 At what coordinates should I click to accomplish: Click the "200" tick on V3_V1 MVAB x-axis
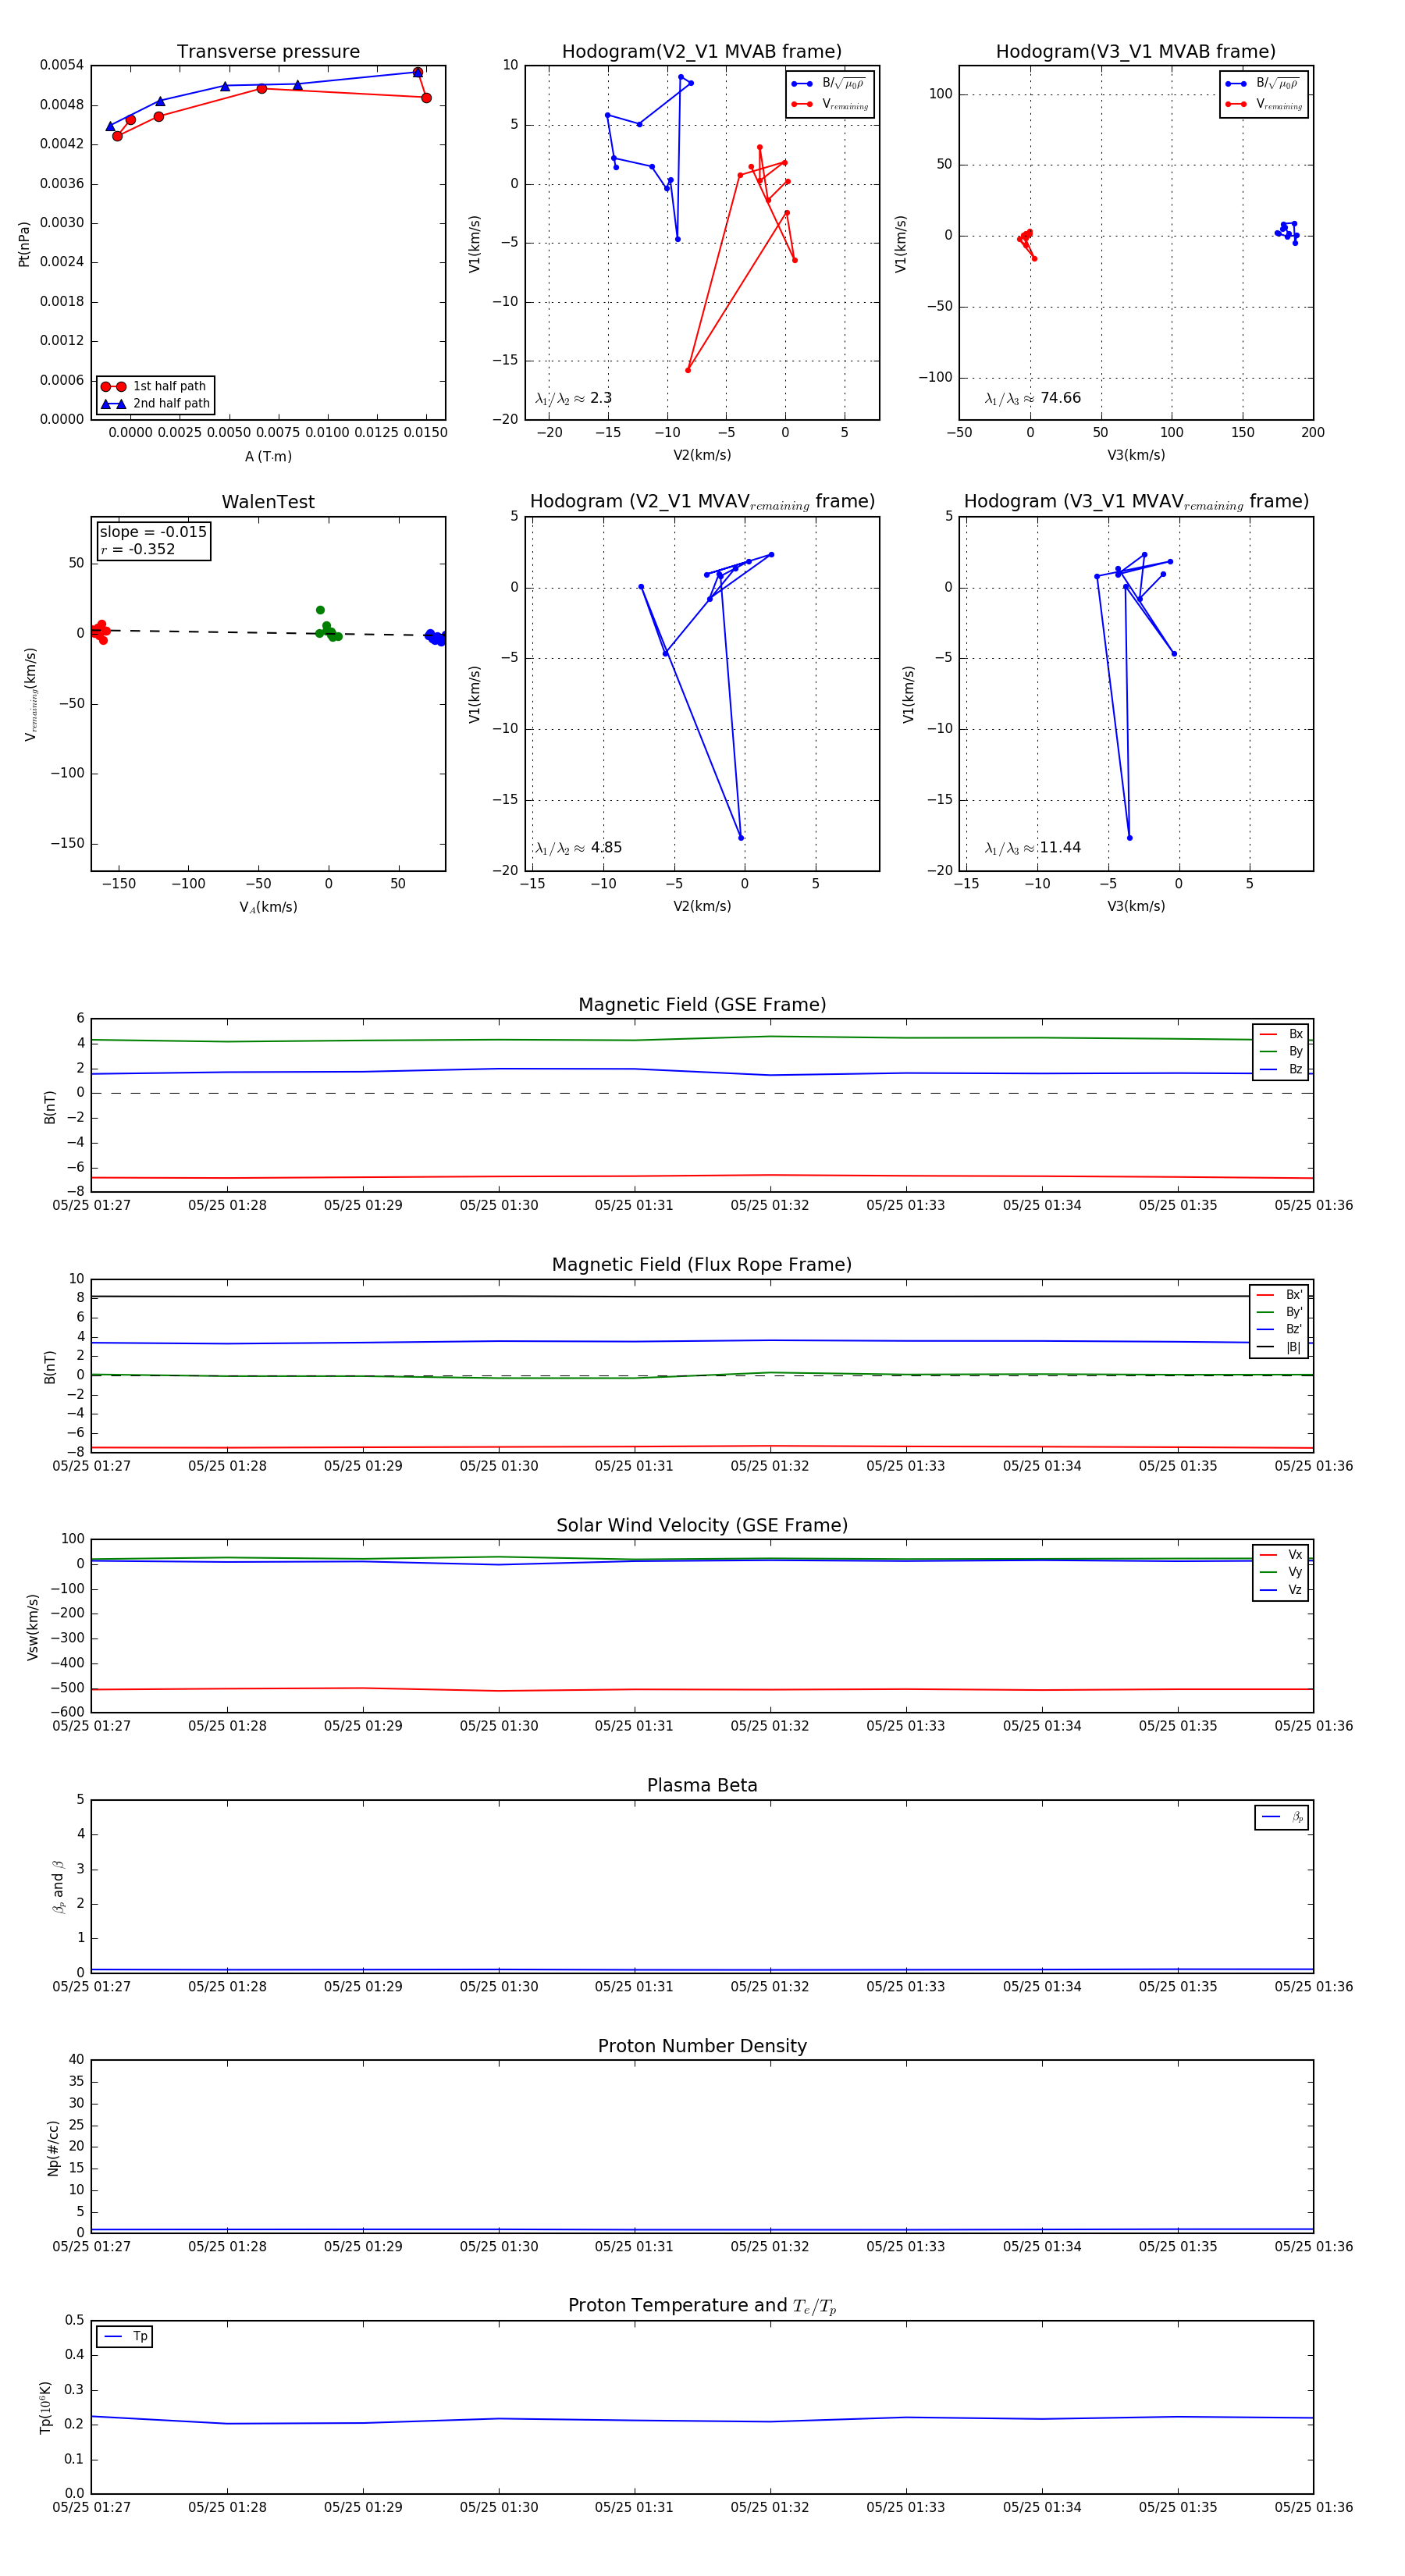coord(1313,432)
